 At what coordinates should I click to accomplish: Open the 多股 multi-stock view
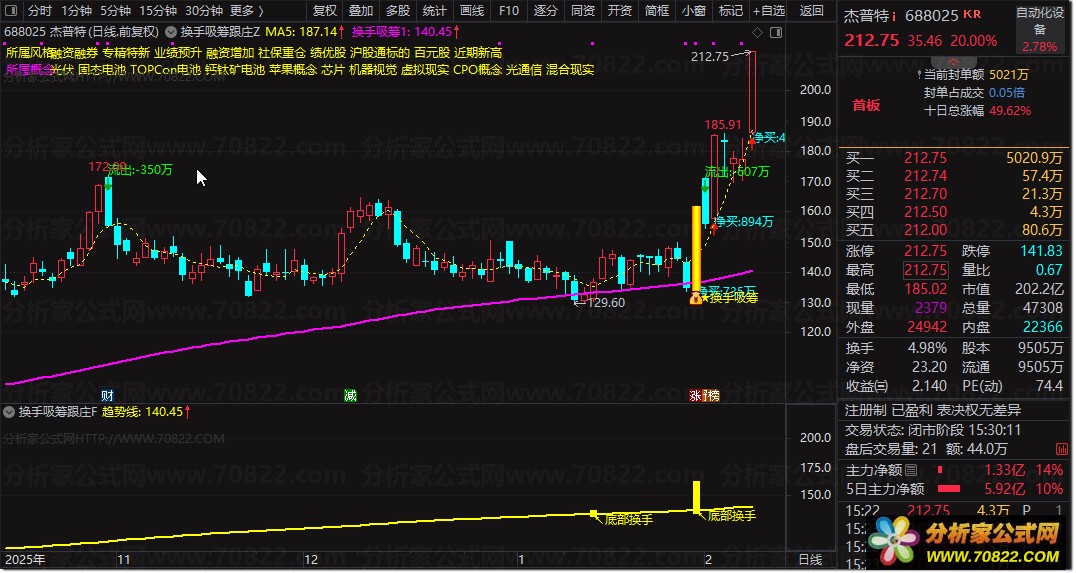(x=398, y=10)
